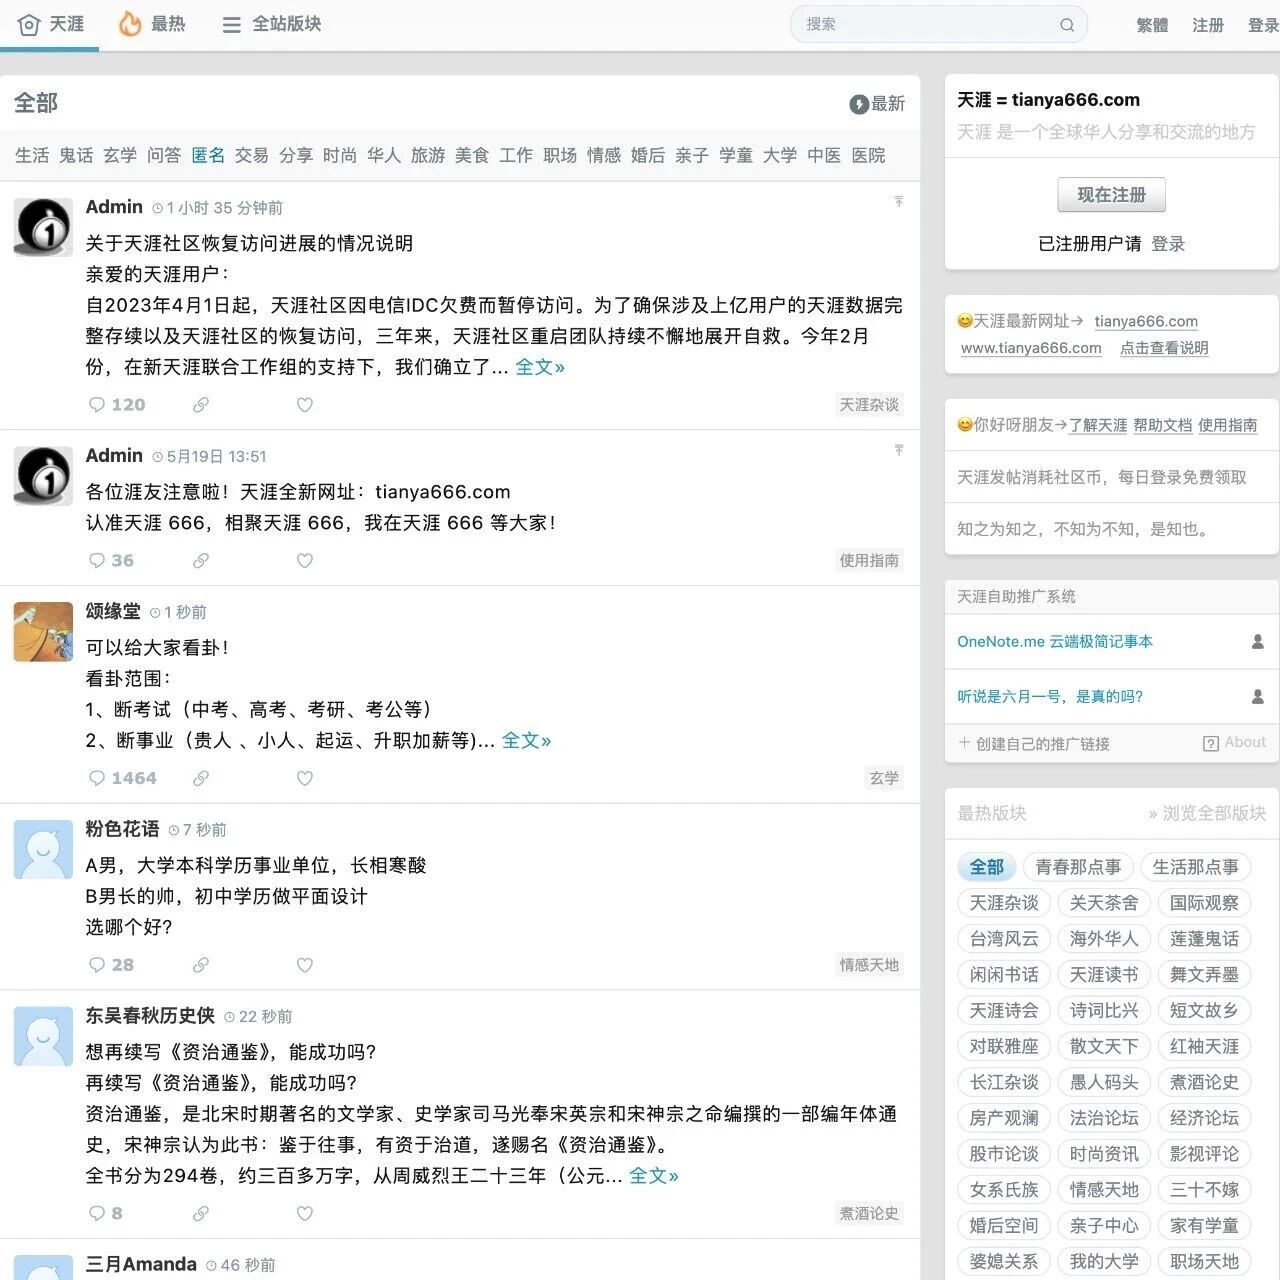Click the flame icon beside 最热
1280x1280 pixels.
point(129,24)
